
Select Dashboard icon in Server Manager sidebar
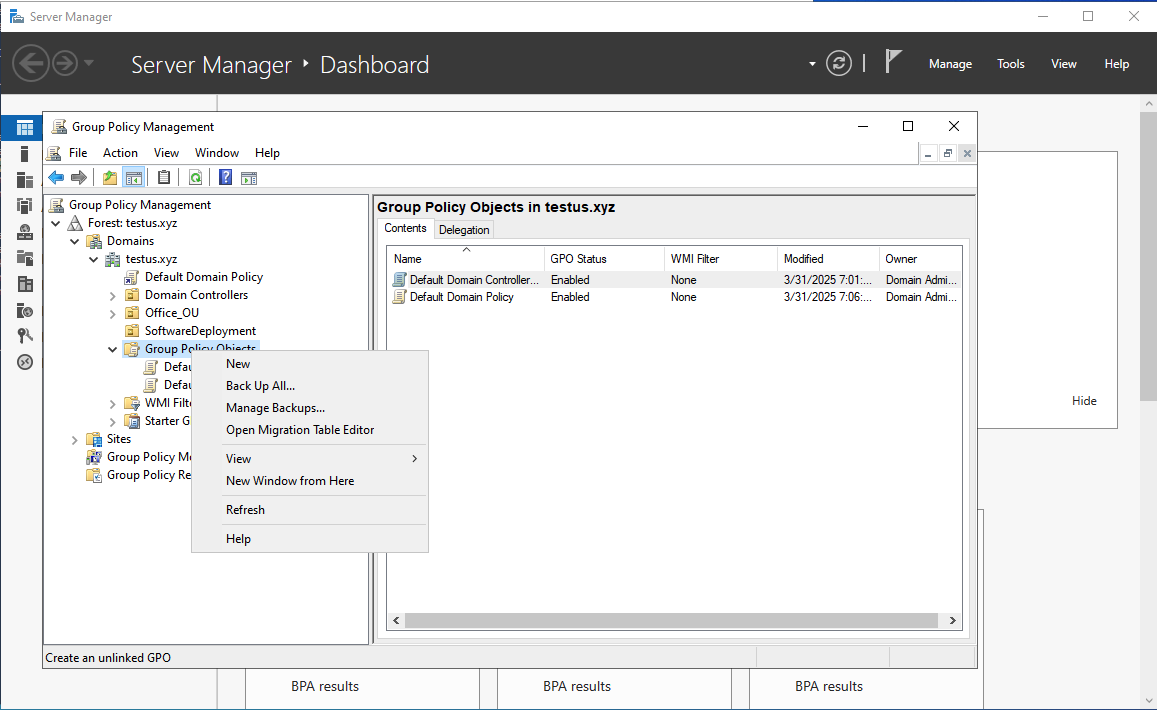click(x=25, y=128)
